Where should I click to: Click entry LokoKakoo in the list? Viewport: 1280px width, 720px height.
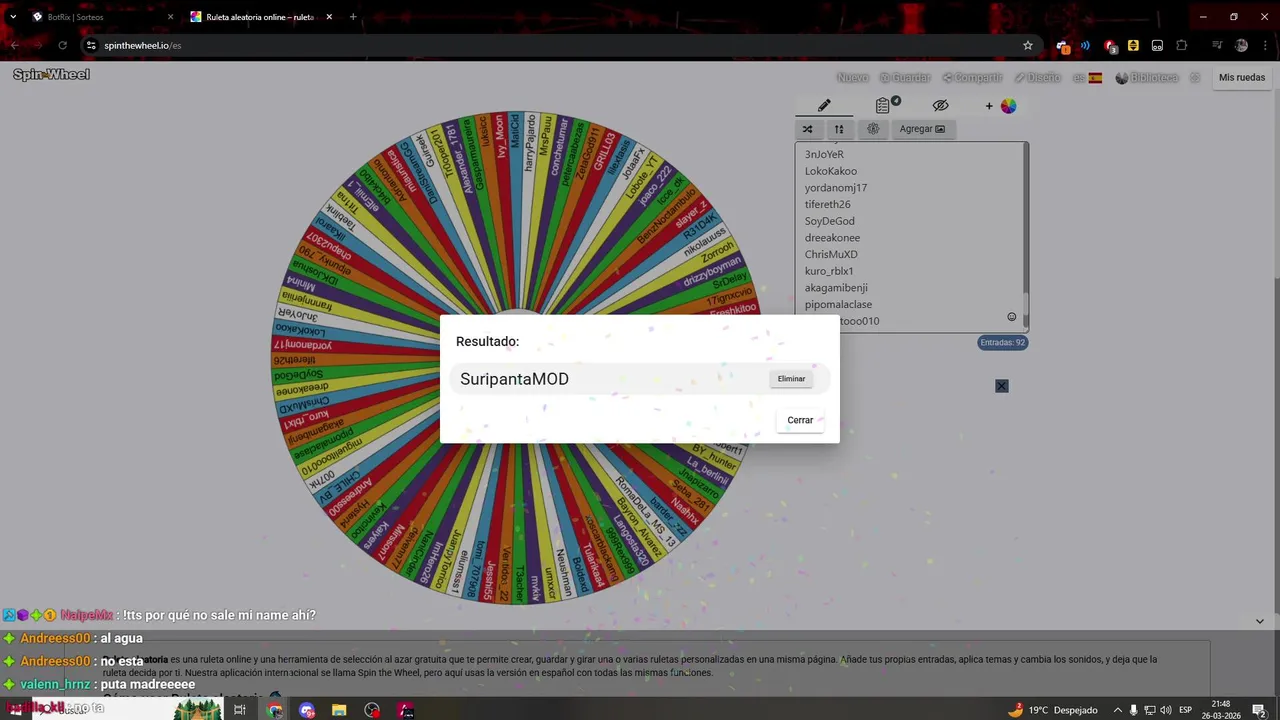coord(831,171)
